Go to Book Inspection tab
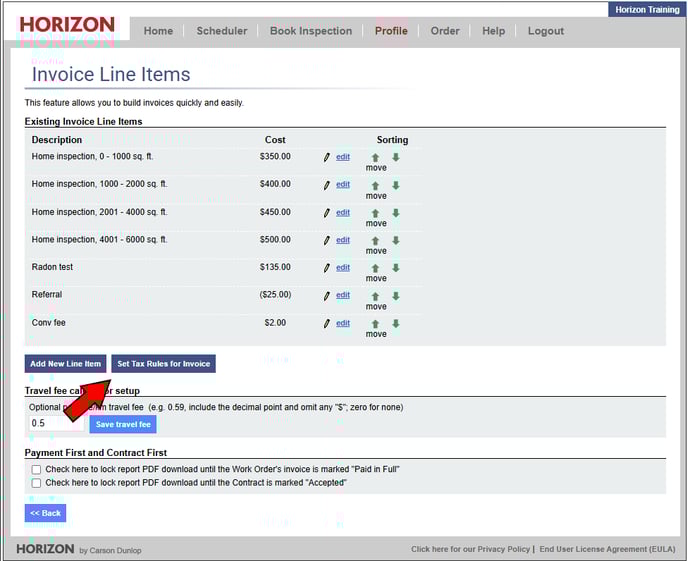Image resolution: width=688 pixels, height=561 pixels. click(311, 31)
